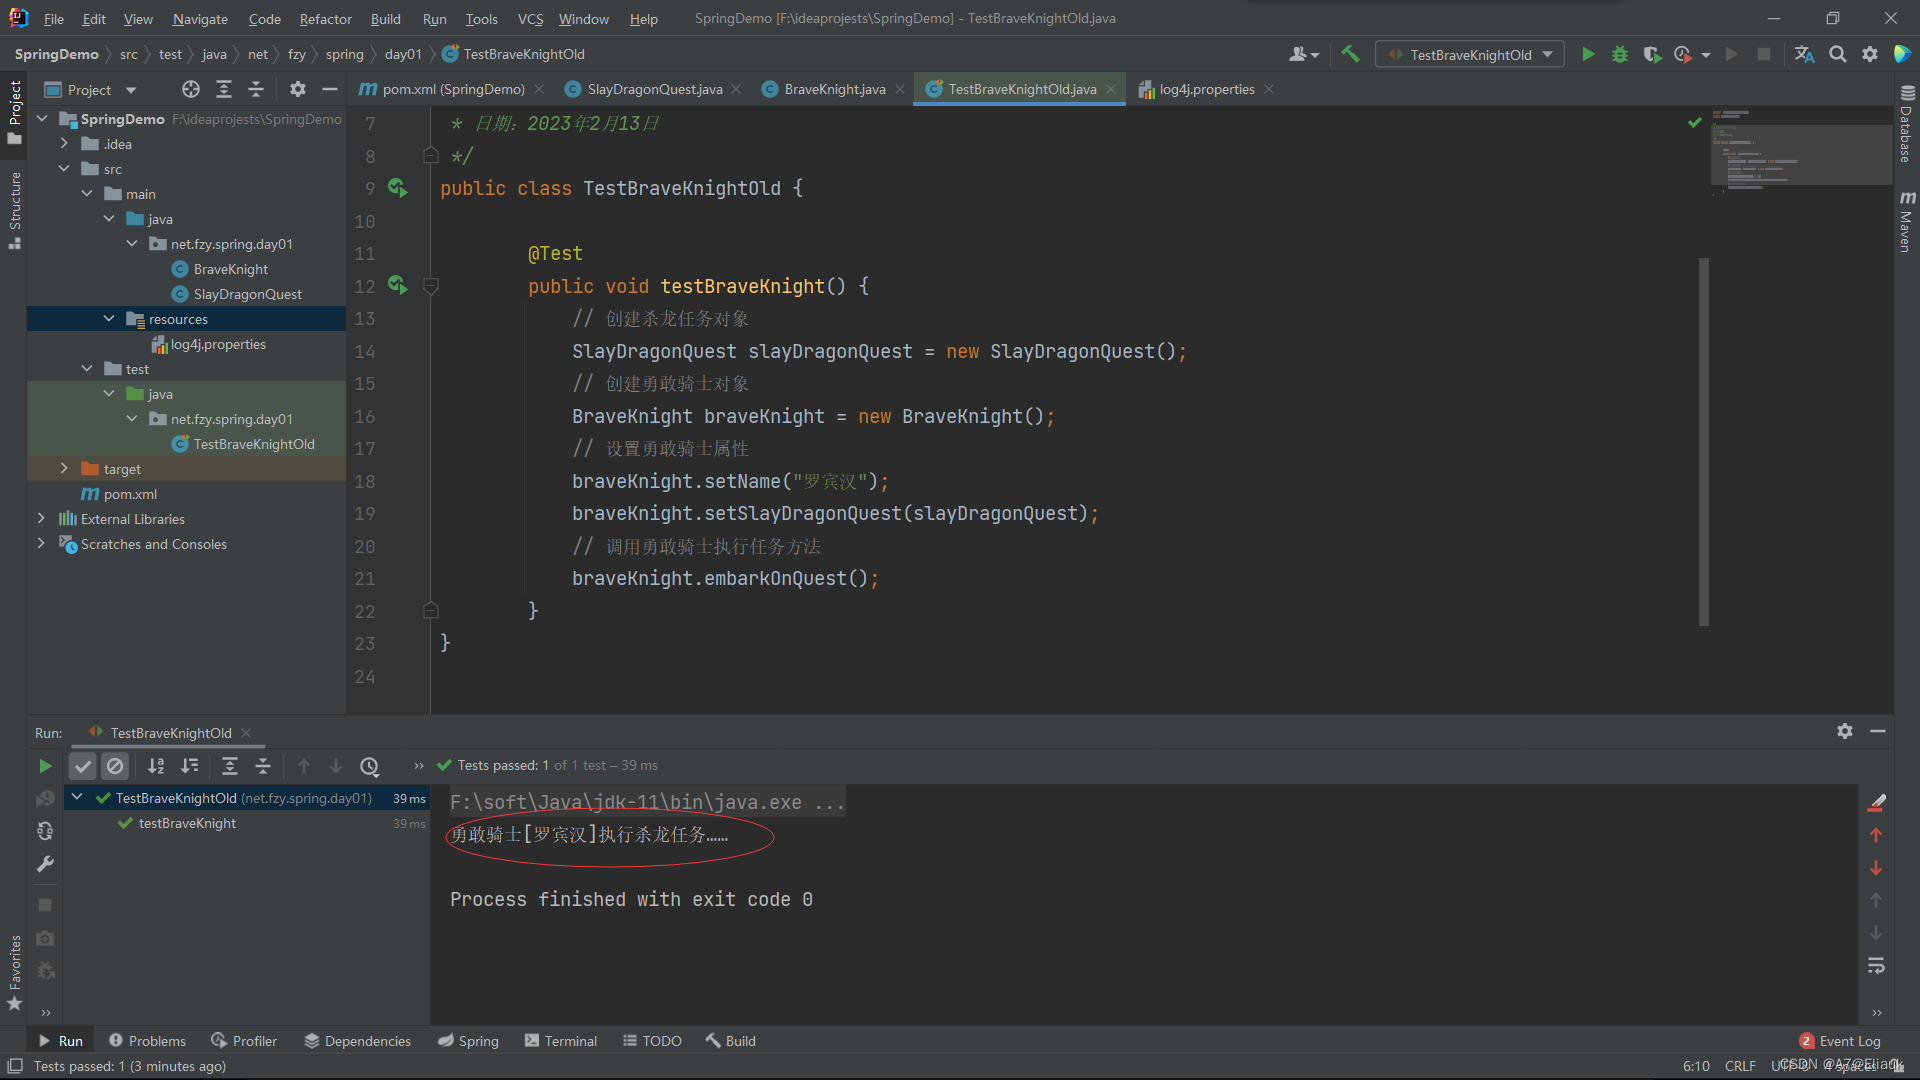
Task: Expand External Libraries node
Action: coord(42,519)
